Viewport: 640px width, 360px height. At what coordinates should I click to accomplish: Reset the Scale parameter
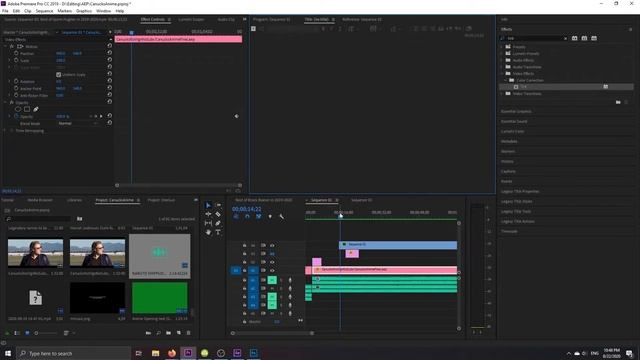click(109, 60)
